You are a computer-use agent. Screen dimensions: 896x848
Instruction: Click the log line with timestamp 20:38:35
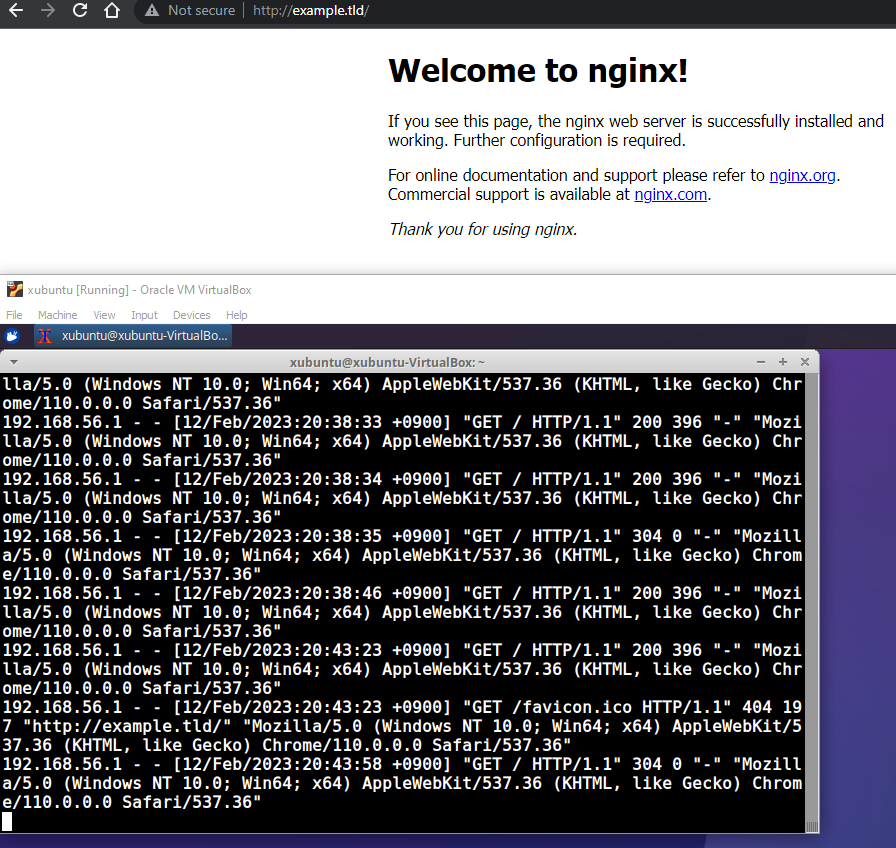click(x=402, y=555)
